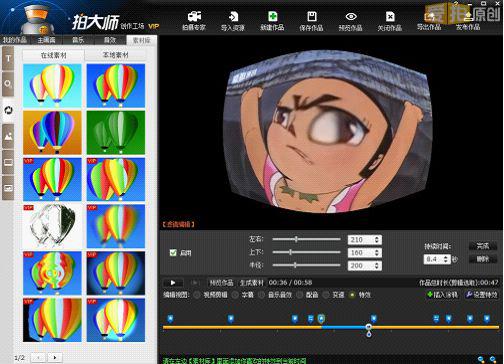Go to previous thumbnail page arrow
The height and width of the screenshot is (364, 504).
pos(38,358)
